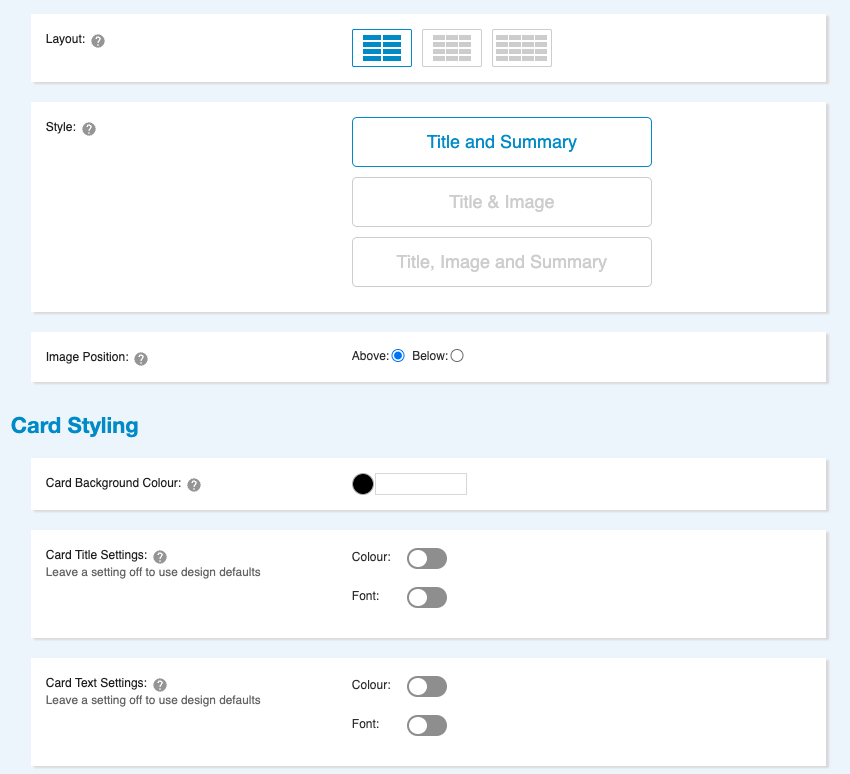Pick the four-column layout icon
Screen dimensions: 850x774
pyautogui.click(x=521, y=48)
